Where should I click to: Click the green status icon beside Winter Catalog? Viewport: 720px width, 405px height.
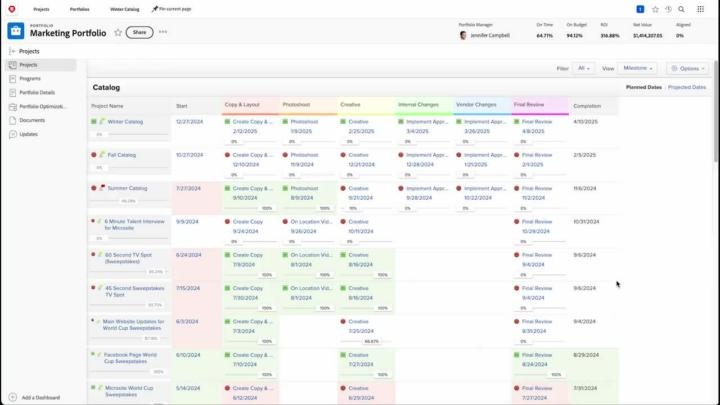[94, 122]
